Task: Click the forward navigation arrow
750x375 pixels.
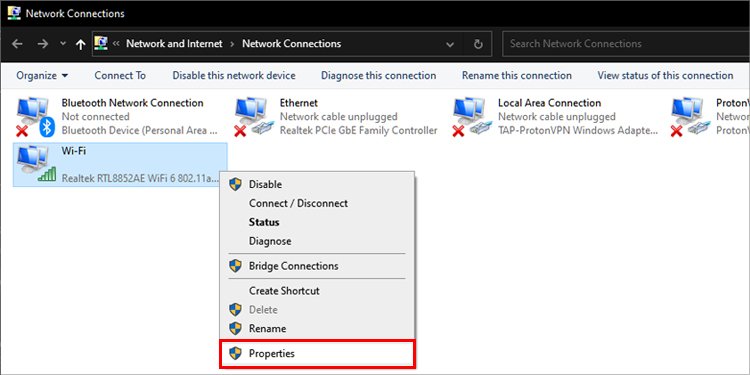Action: pyautogui.click(x=43, y=44)
